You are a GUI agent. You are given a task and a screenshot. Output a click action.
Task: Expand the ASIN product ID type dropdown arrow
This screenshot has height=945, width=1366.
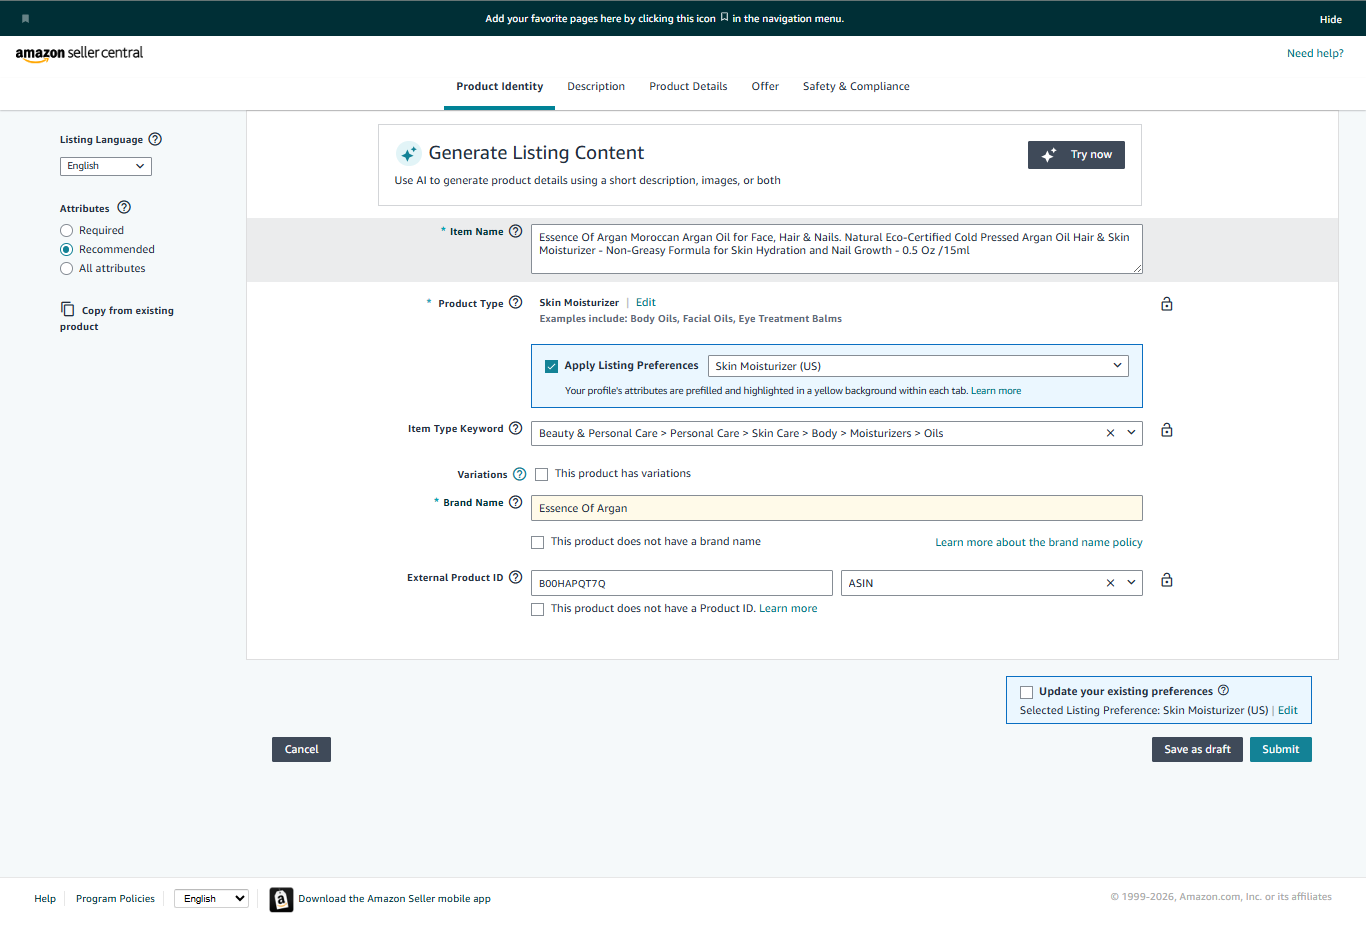[x=1131, y=583]
